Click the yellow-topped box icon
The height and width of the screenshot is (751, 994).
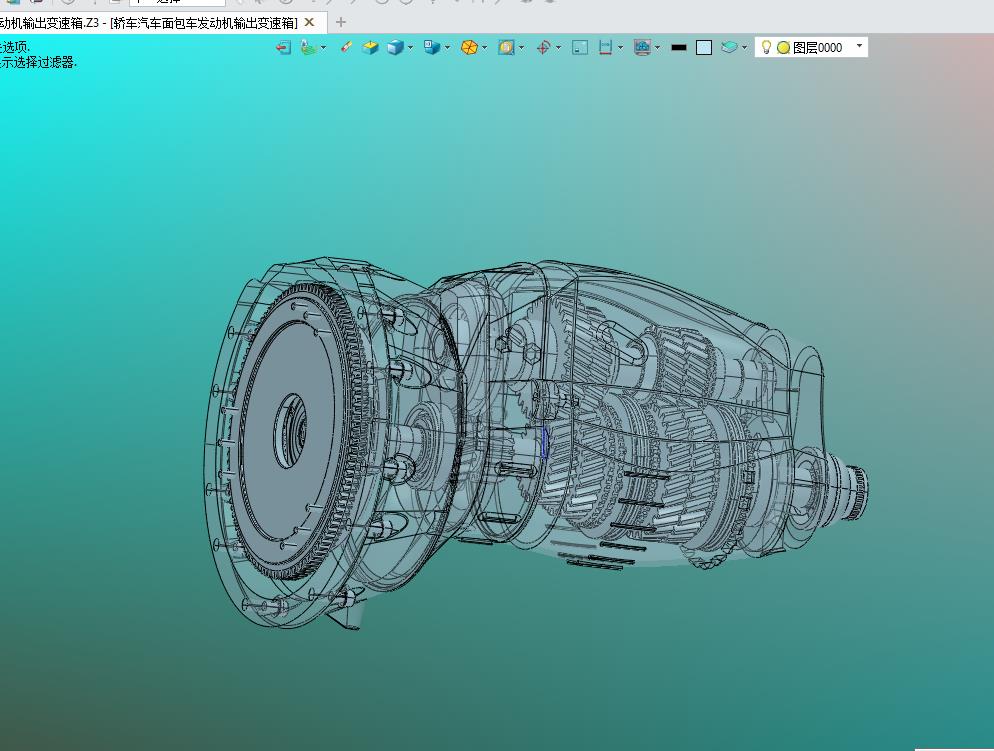[x=370, y=47]
